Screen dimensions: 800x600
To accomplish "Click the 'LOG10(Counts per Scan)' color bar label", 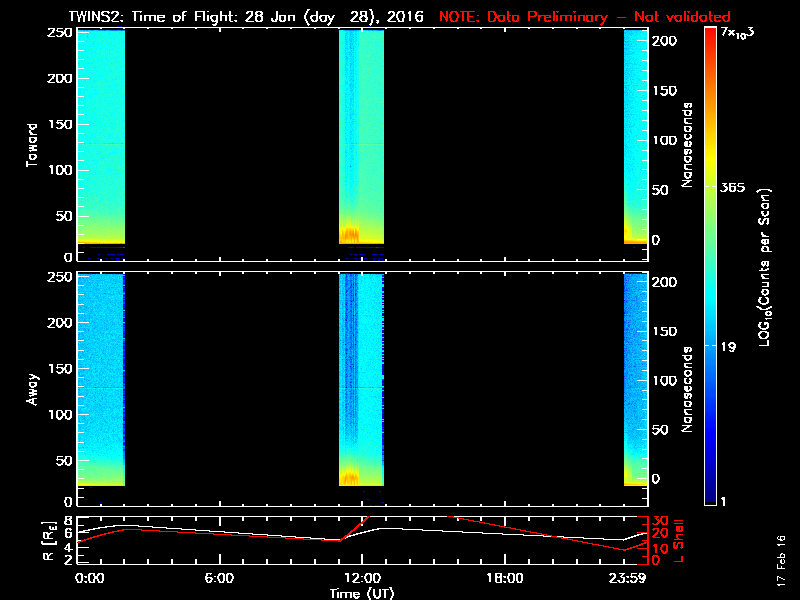I will (x=765, y=268).
